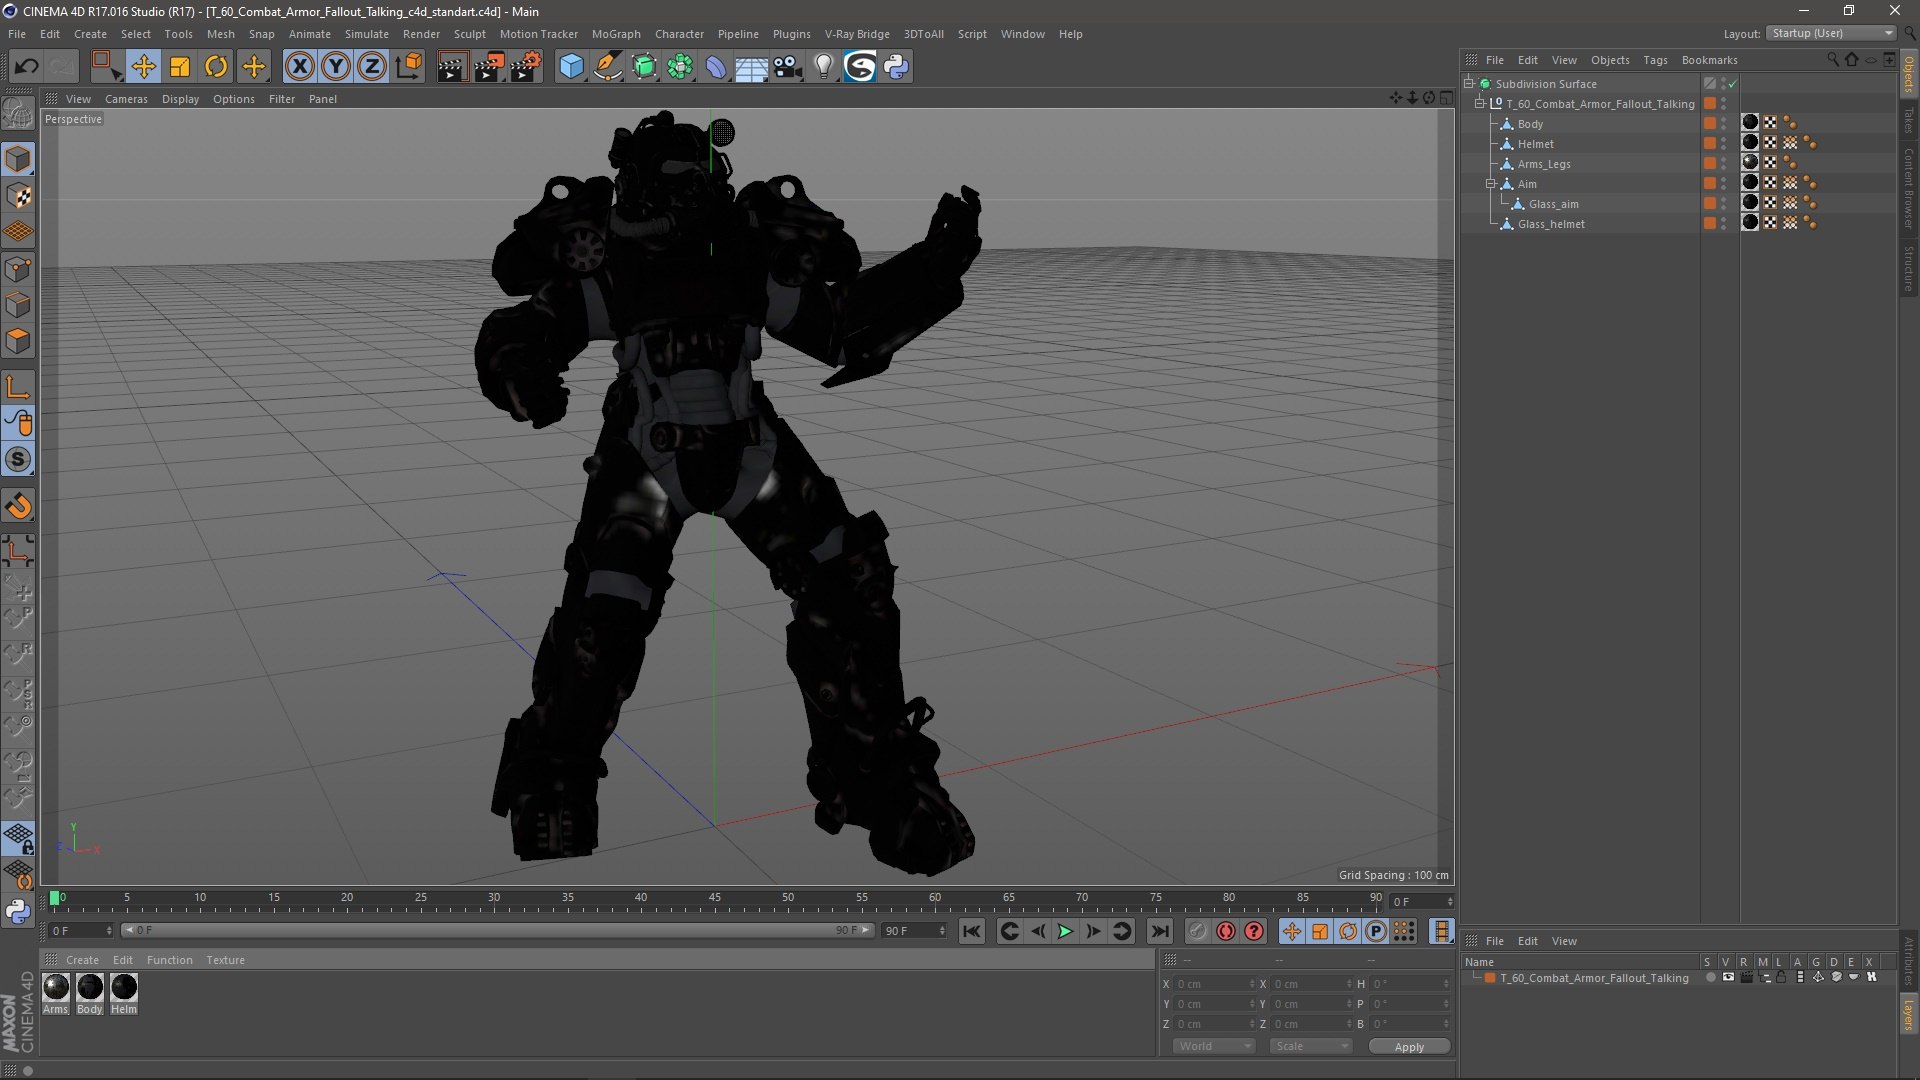Select the Glass_helmet object

1551,224
